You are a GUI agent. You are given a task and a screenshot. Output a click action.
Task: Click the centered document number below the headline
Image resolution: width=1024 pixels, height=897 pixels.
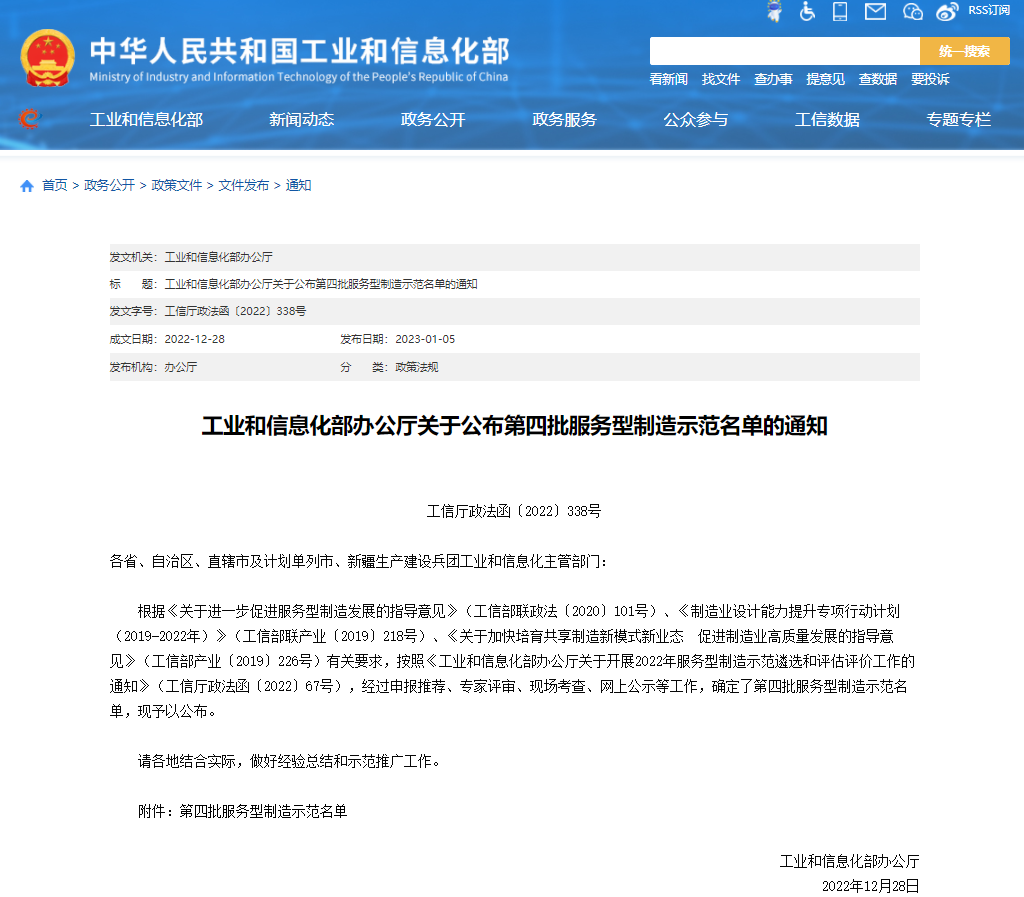(514, 511)
